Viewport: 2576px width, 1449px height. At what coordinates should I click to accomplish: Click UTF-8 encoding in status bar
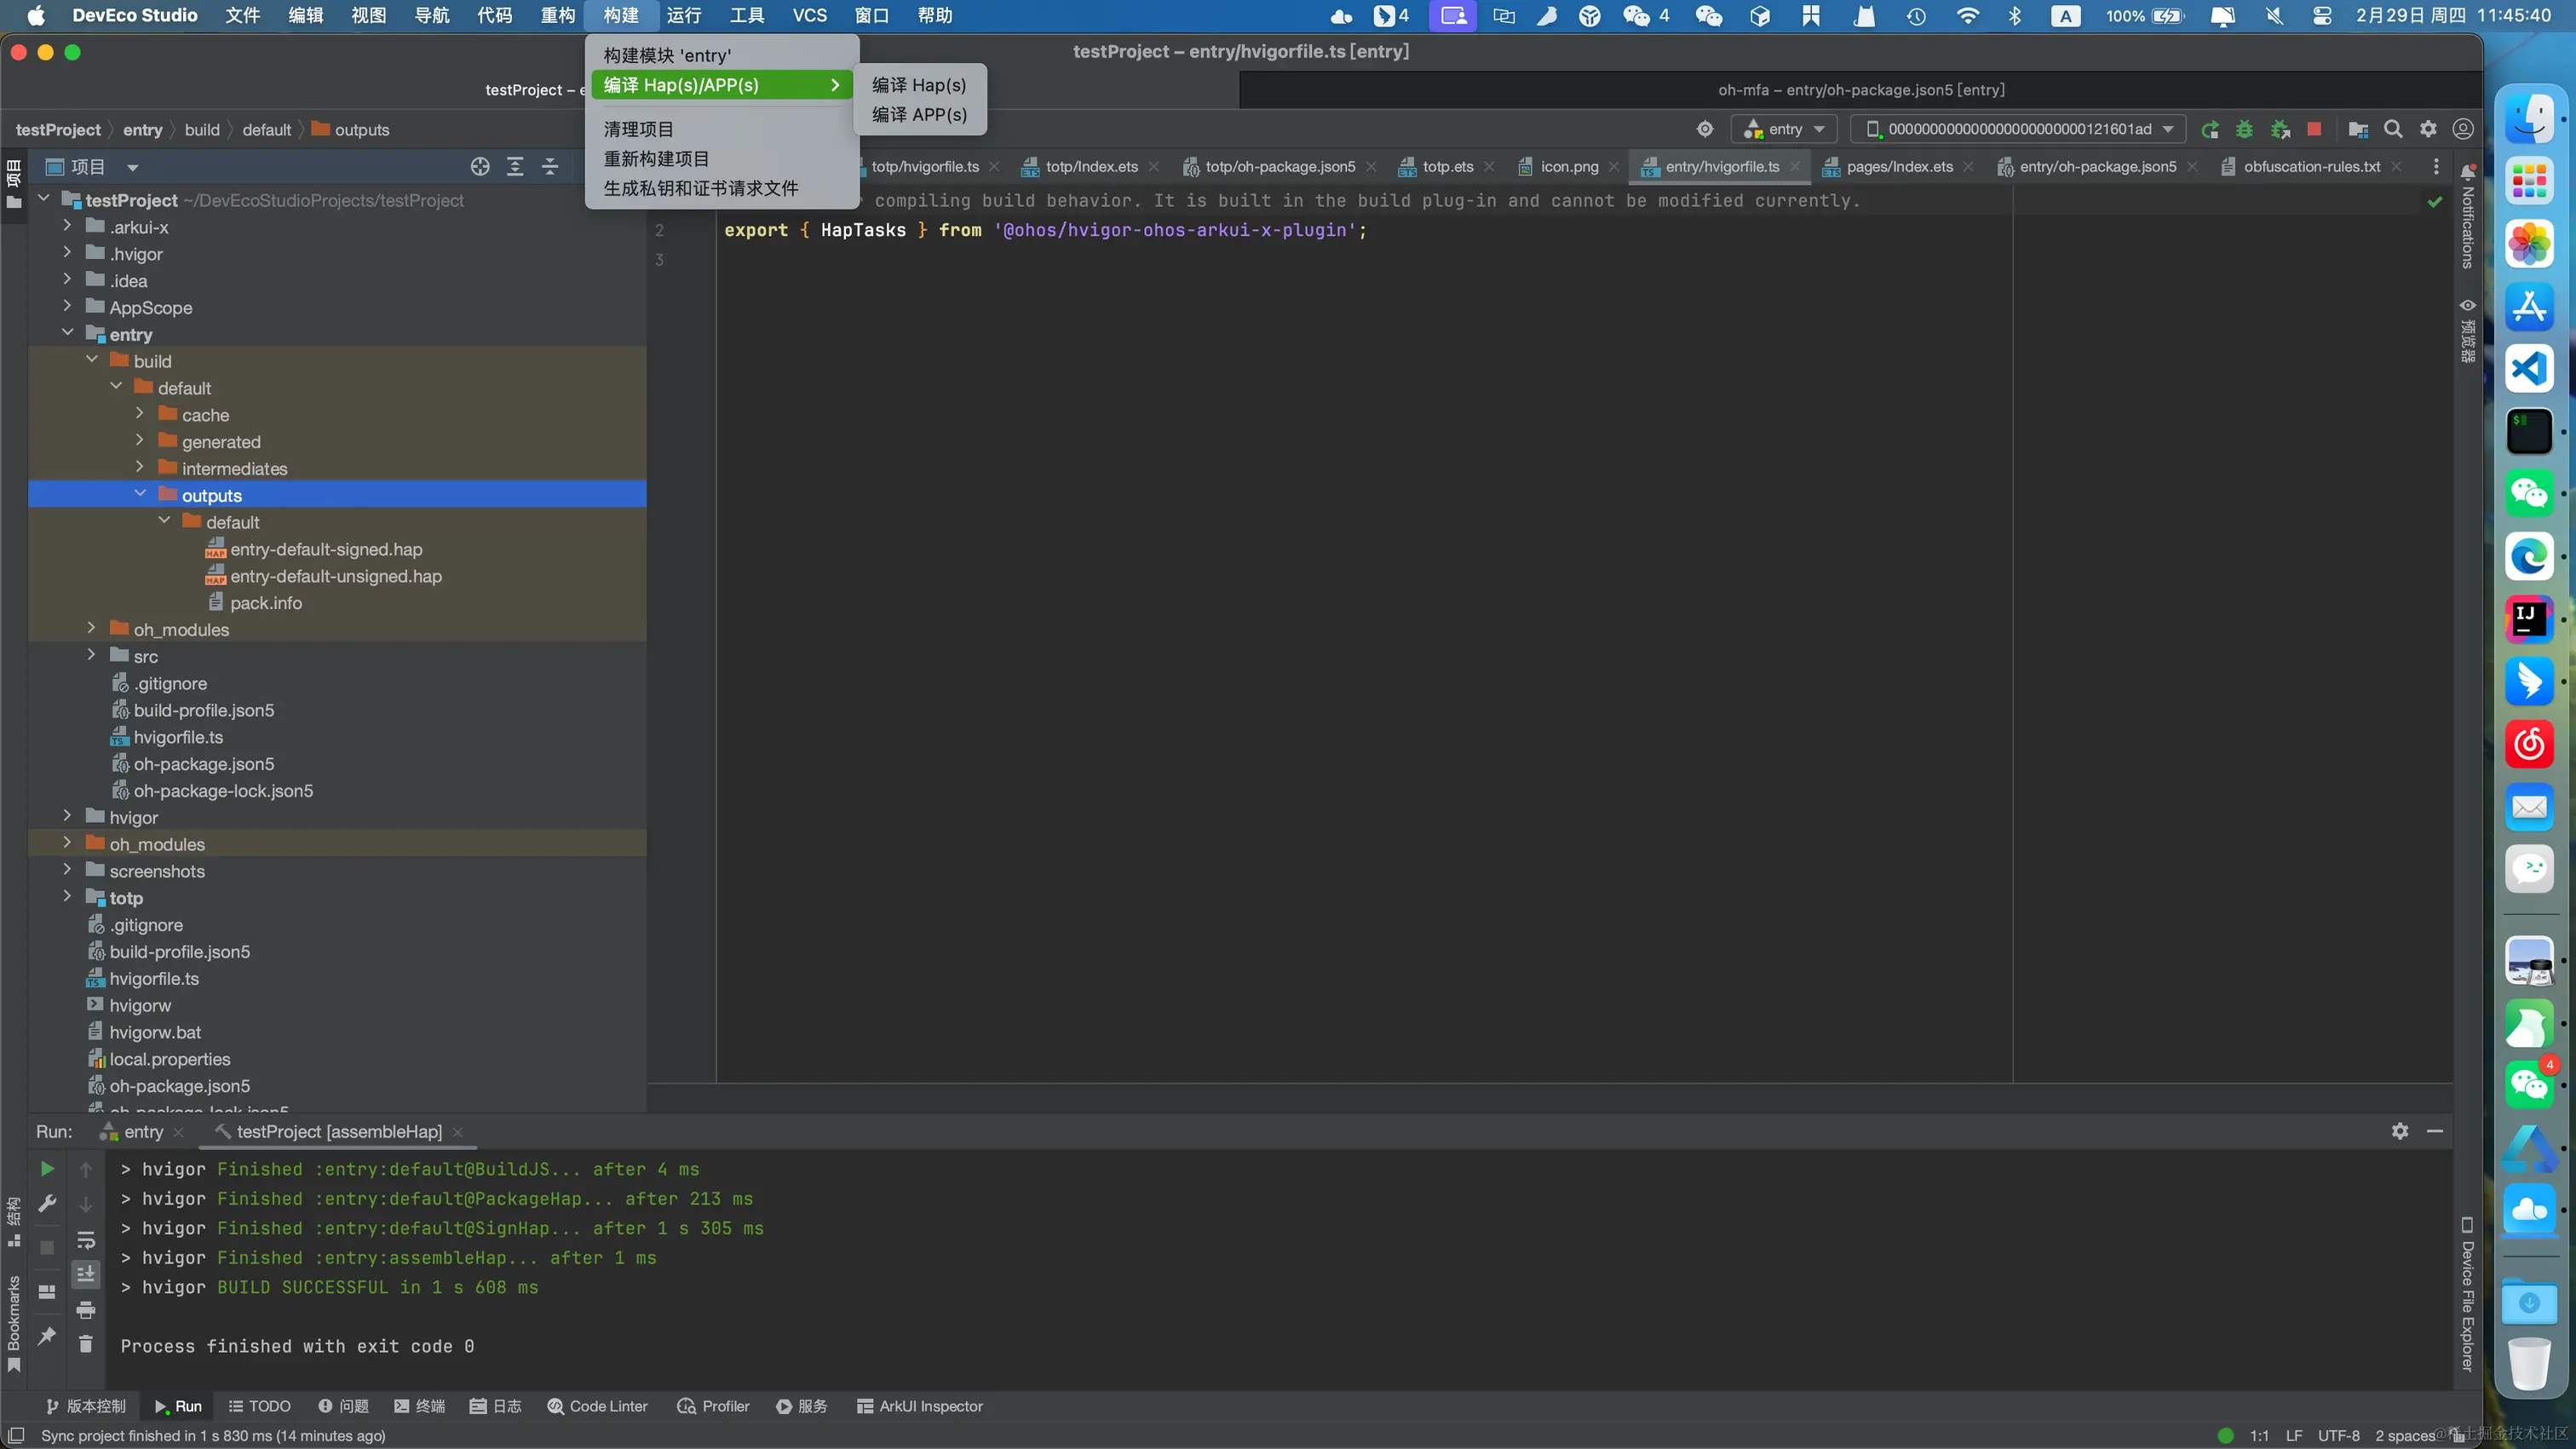[x=2339, y=1435]
